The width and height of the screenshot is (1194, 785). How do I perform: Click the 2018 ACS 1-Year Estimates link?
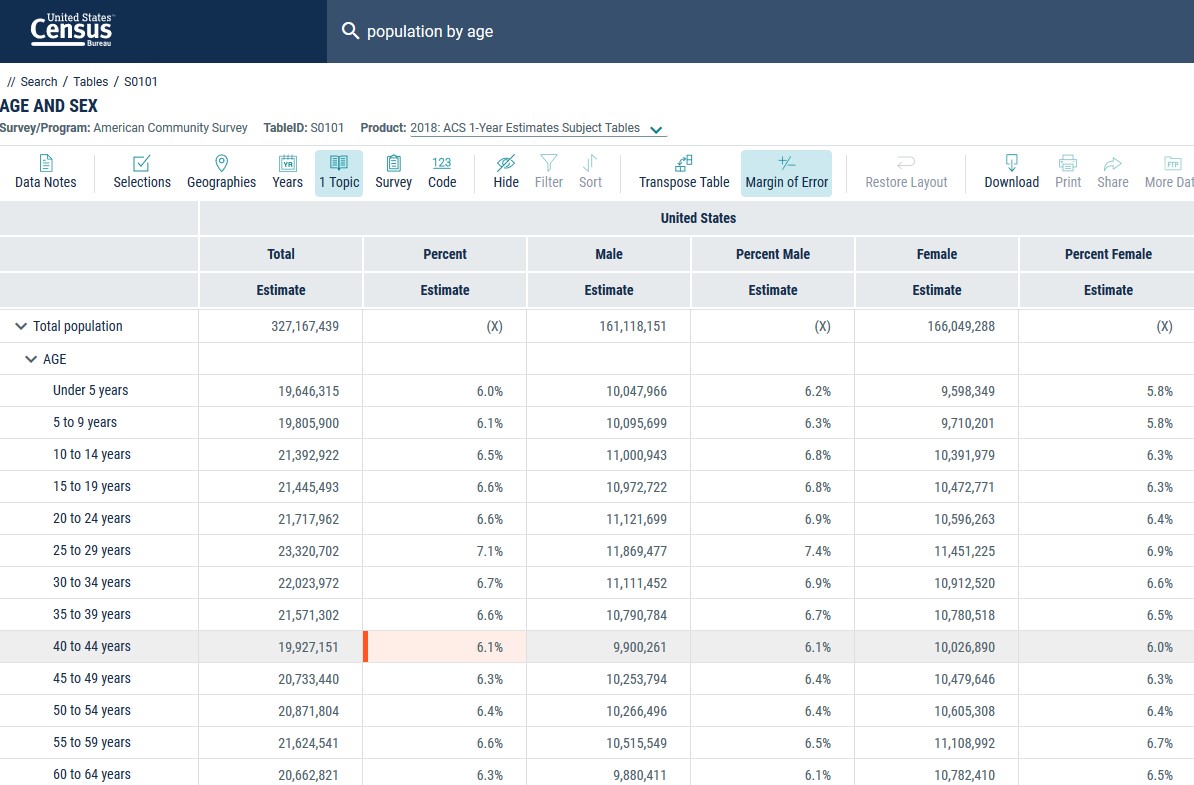525,128
